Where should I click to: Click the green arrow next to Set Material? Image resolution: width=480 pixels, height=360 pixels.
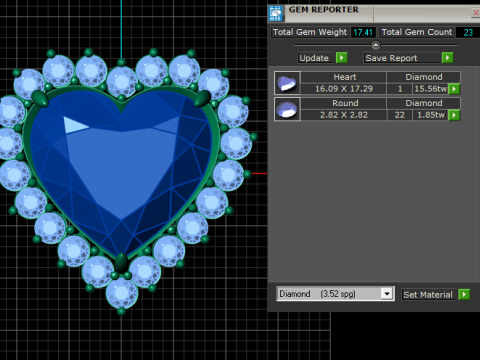click(x=464, y=294)
